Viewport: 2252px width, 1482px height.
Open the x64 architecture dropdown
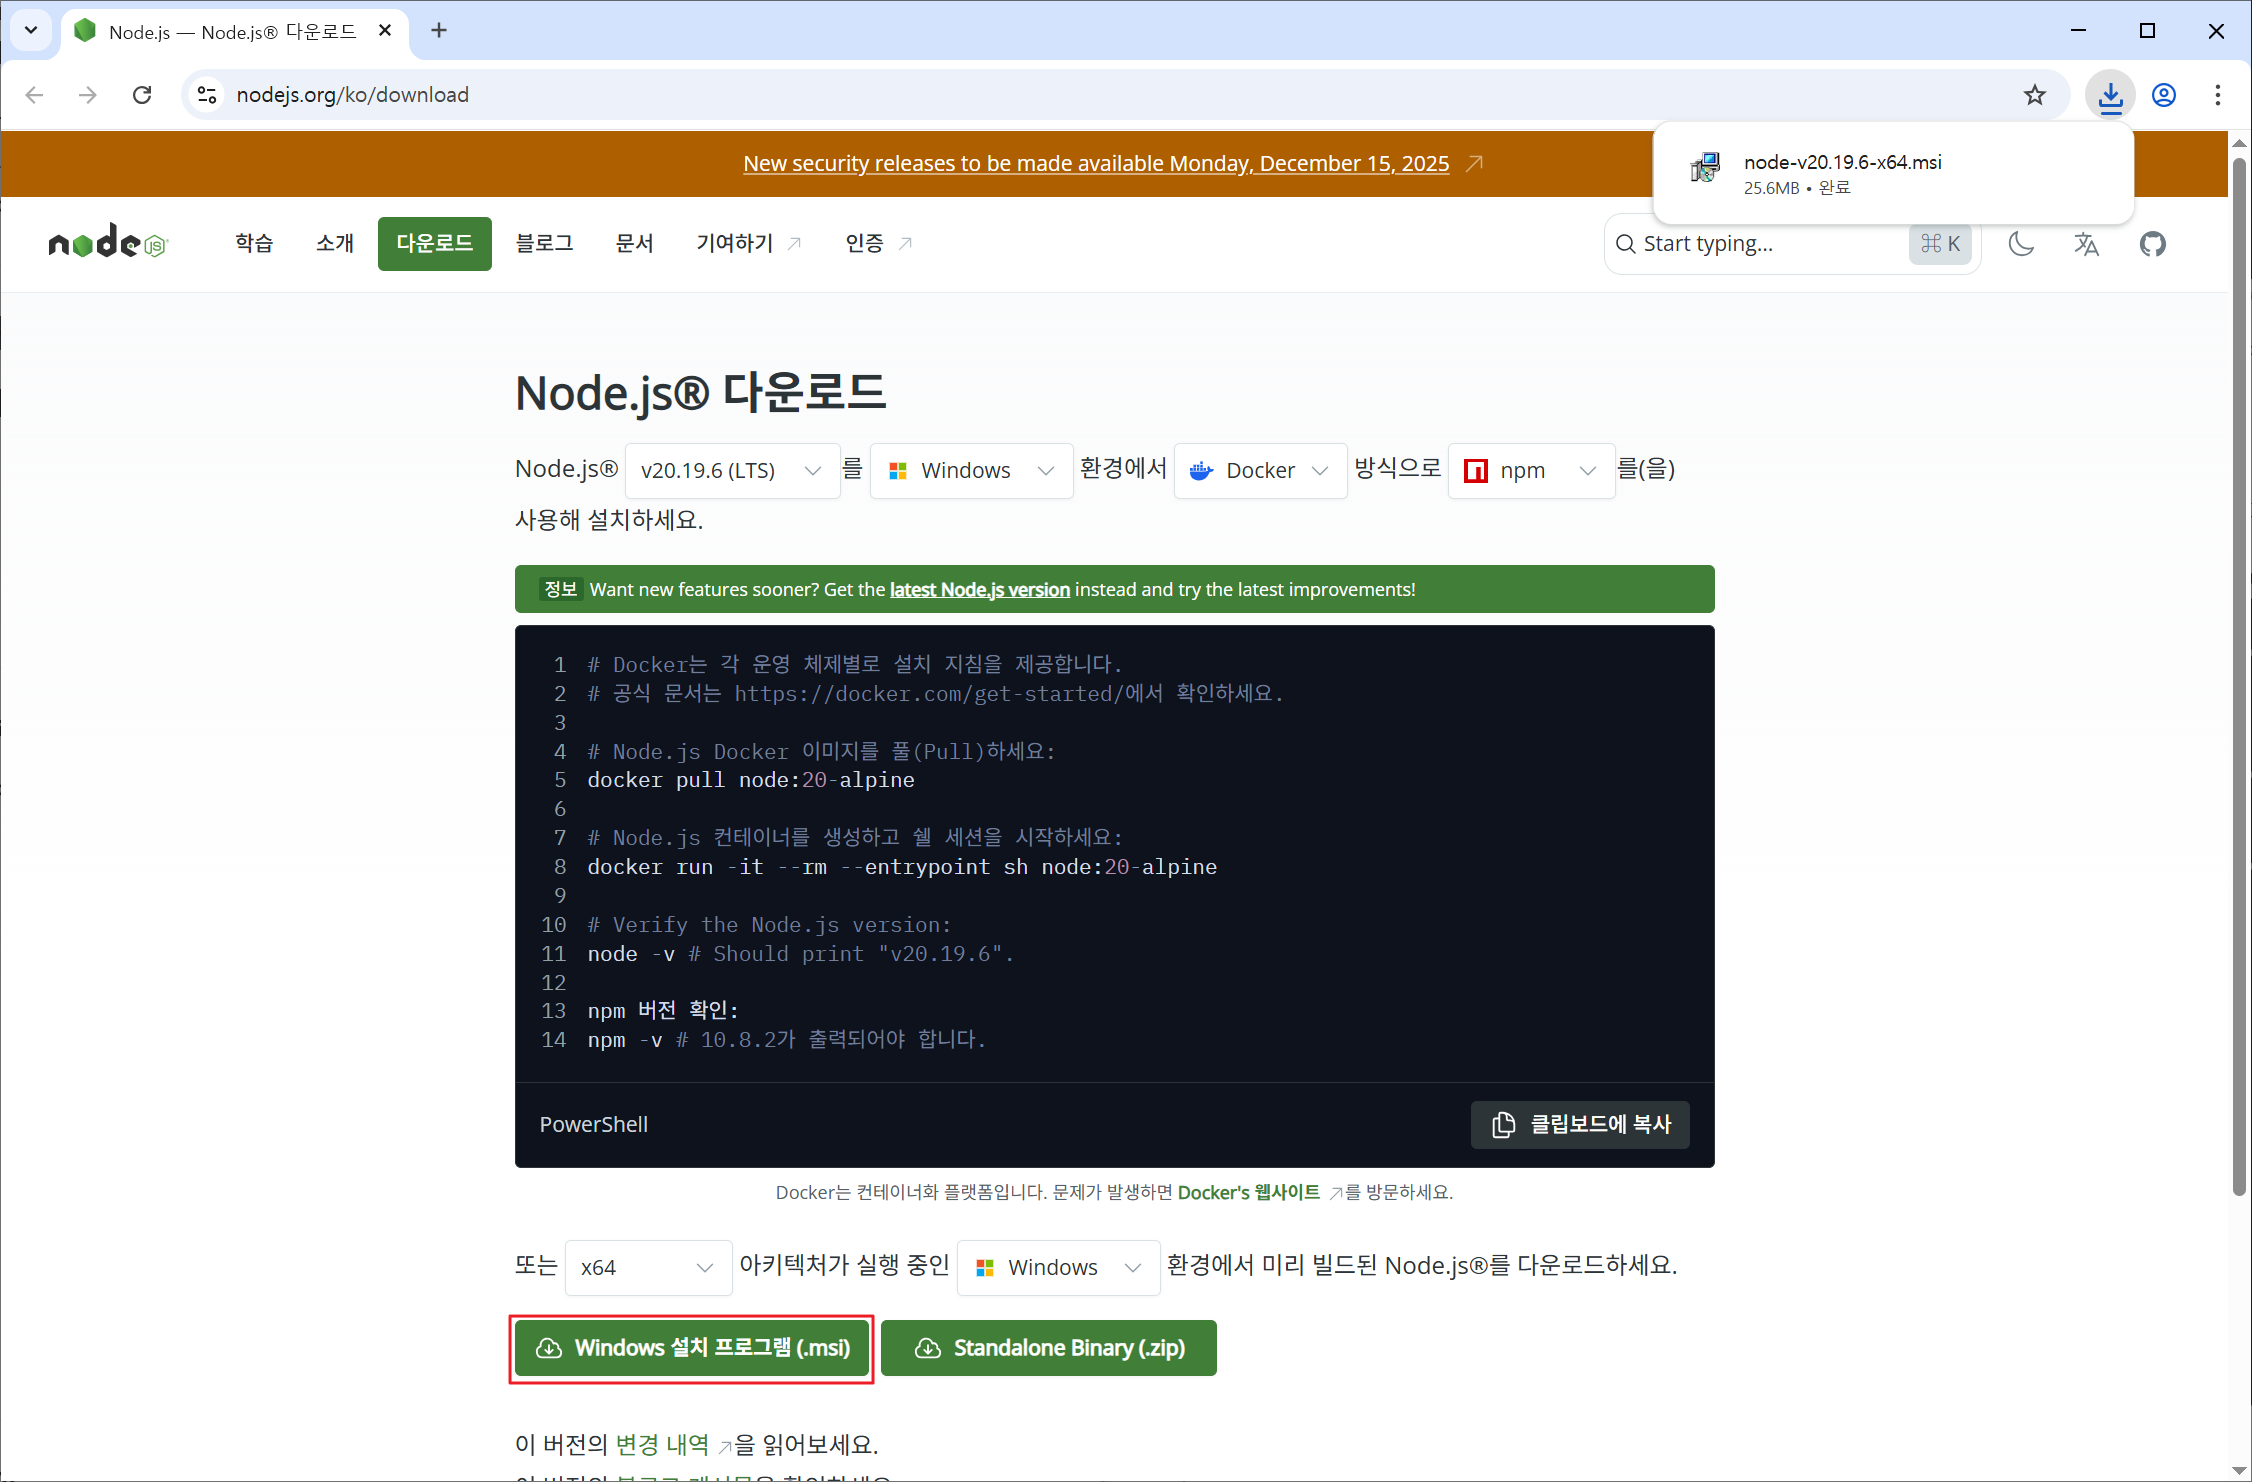(647, 1268)
